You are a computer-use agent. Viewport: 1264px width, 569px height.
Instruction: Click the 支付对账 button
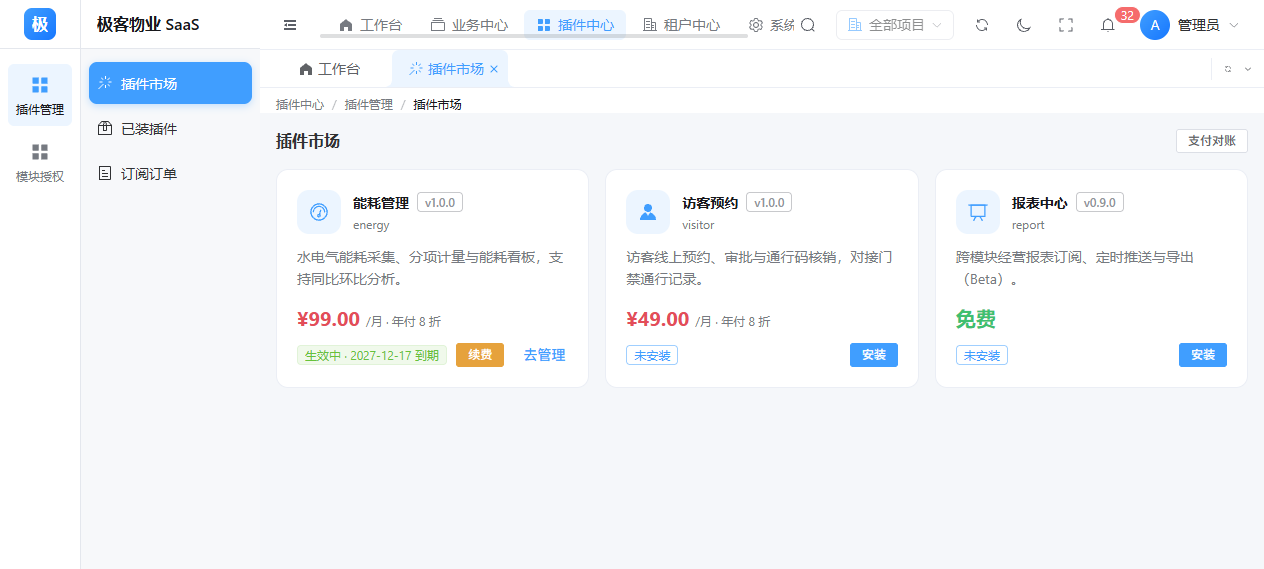point(1212,141)
